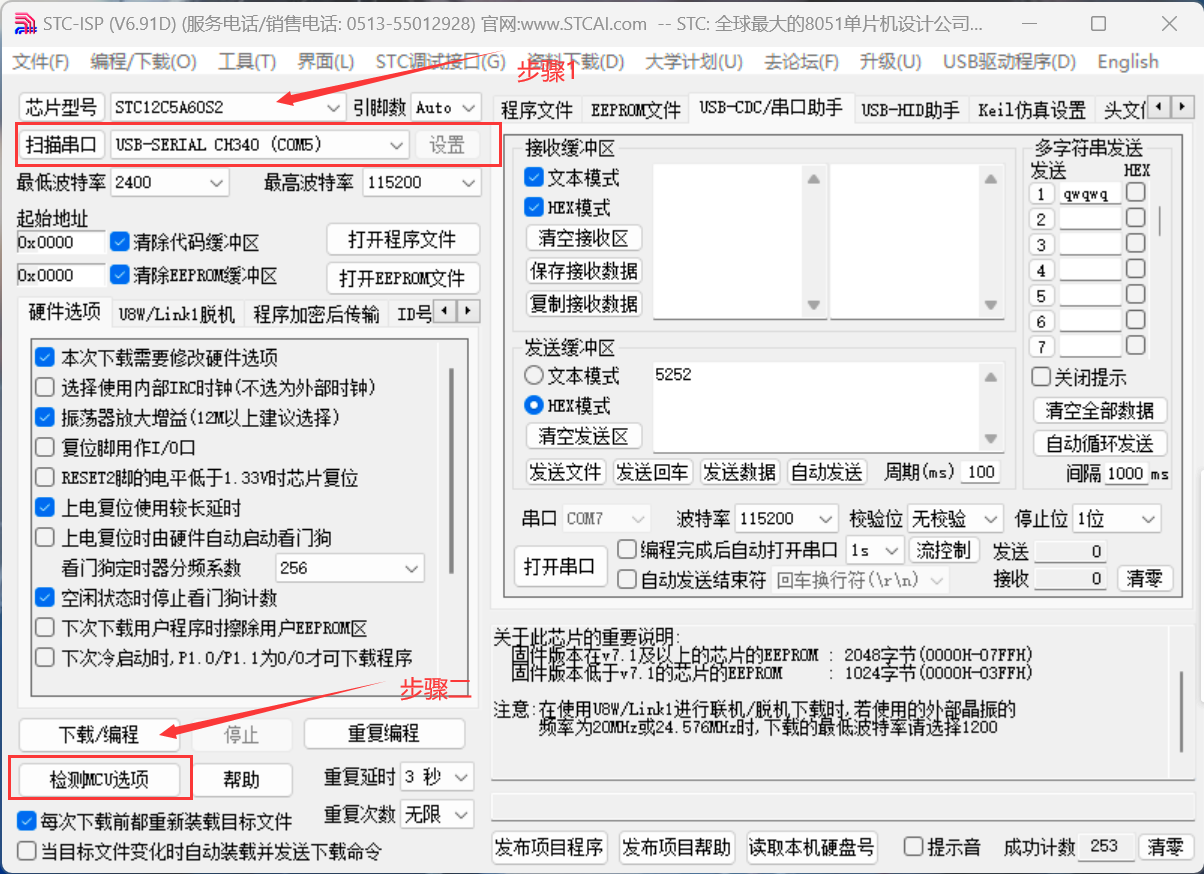Open the Keil仿真设置 tab

pos(1031,109)
